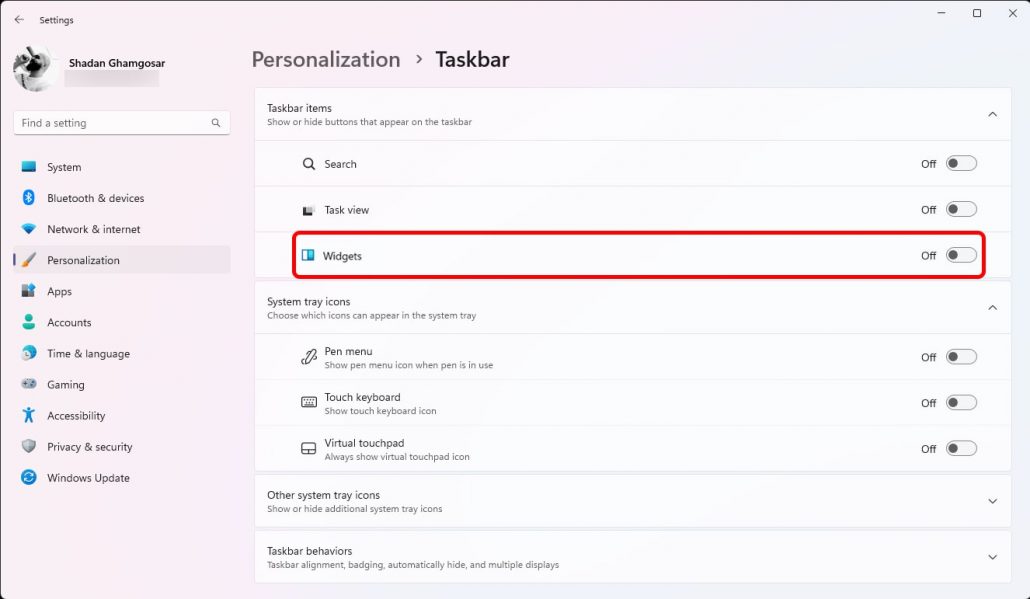
Task: Go back to Personalization via breadcrumb
Action: click(326, 60)
